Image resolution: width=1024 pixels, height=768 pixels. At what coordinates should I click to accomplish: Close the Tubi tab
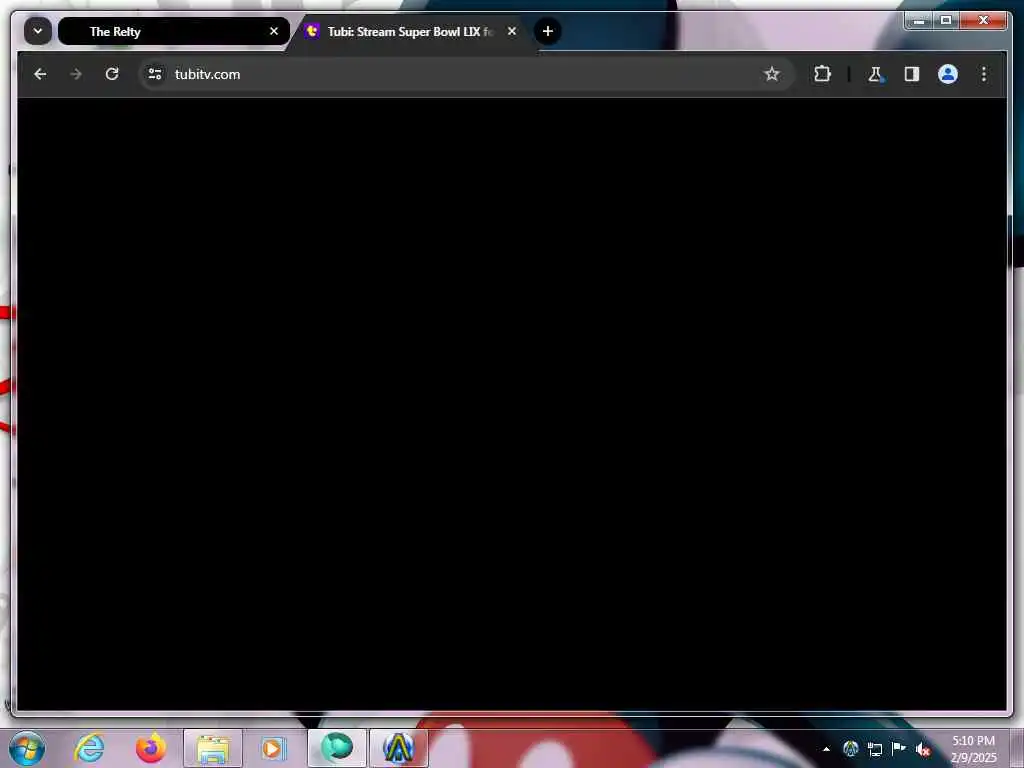coord(512,31)
